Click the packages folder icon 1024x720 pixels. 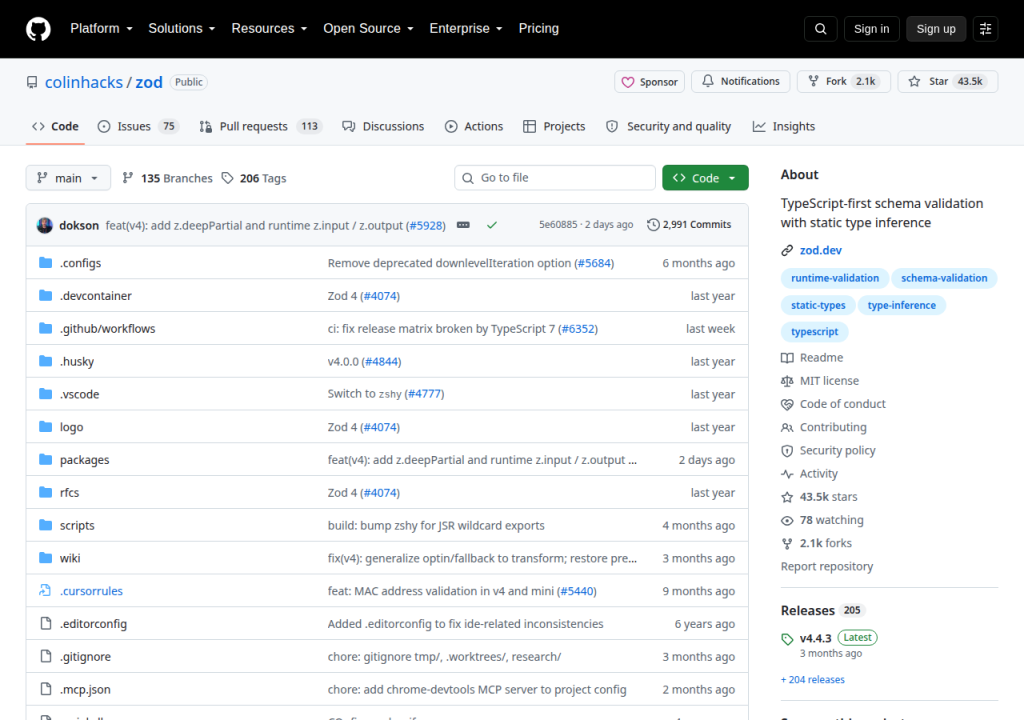45,459
